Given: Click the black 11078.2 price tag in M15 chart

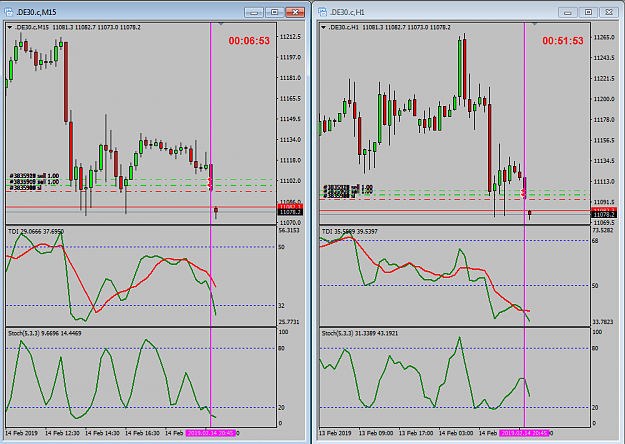Looking at the screenshot, I should coord(290,212).
